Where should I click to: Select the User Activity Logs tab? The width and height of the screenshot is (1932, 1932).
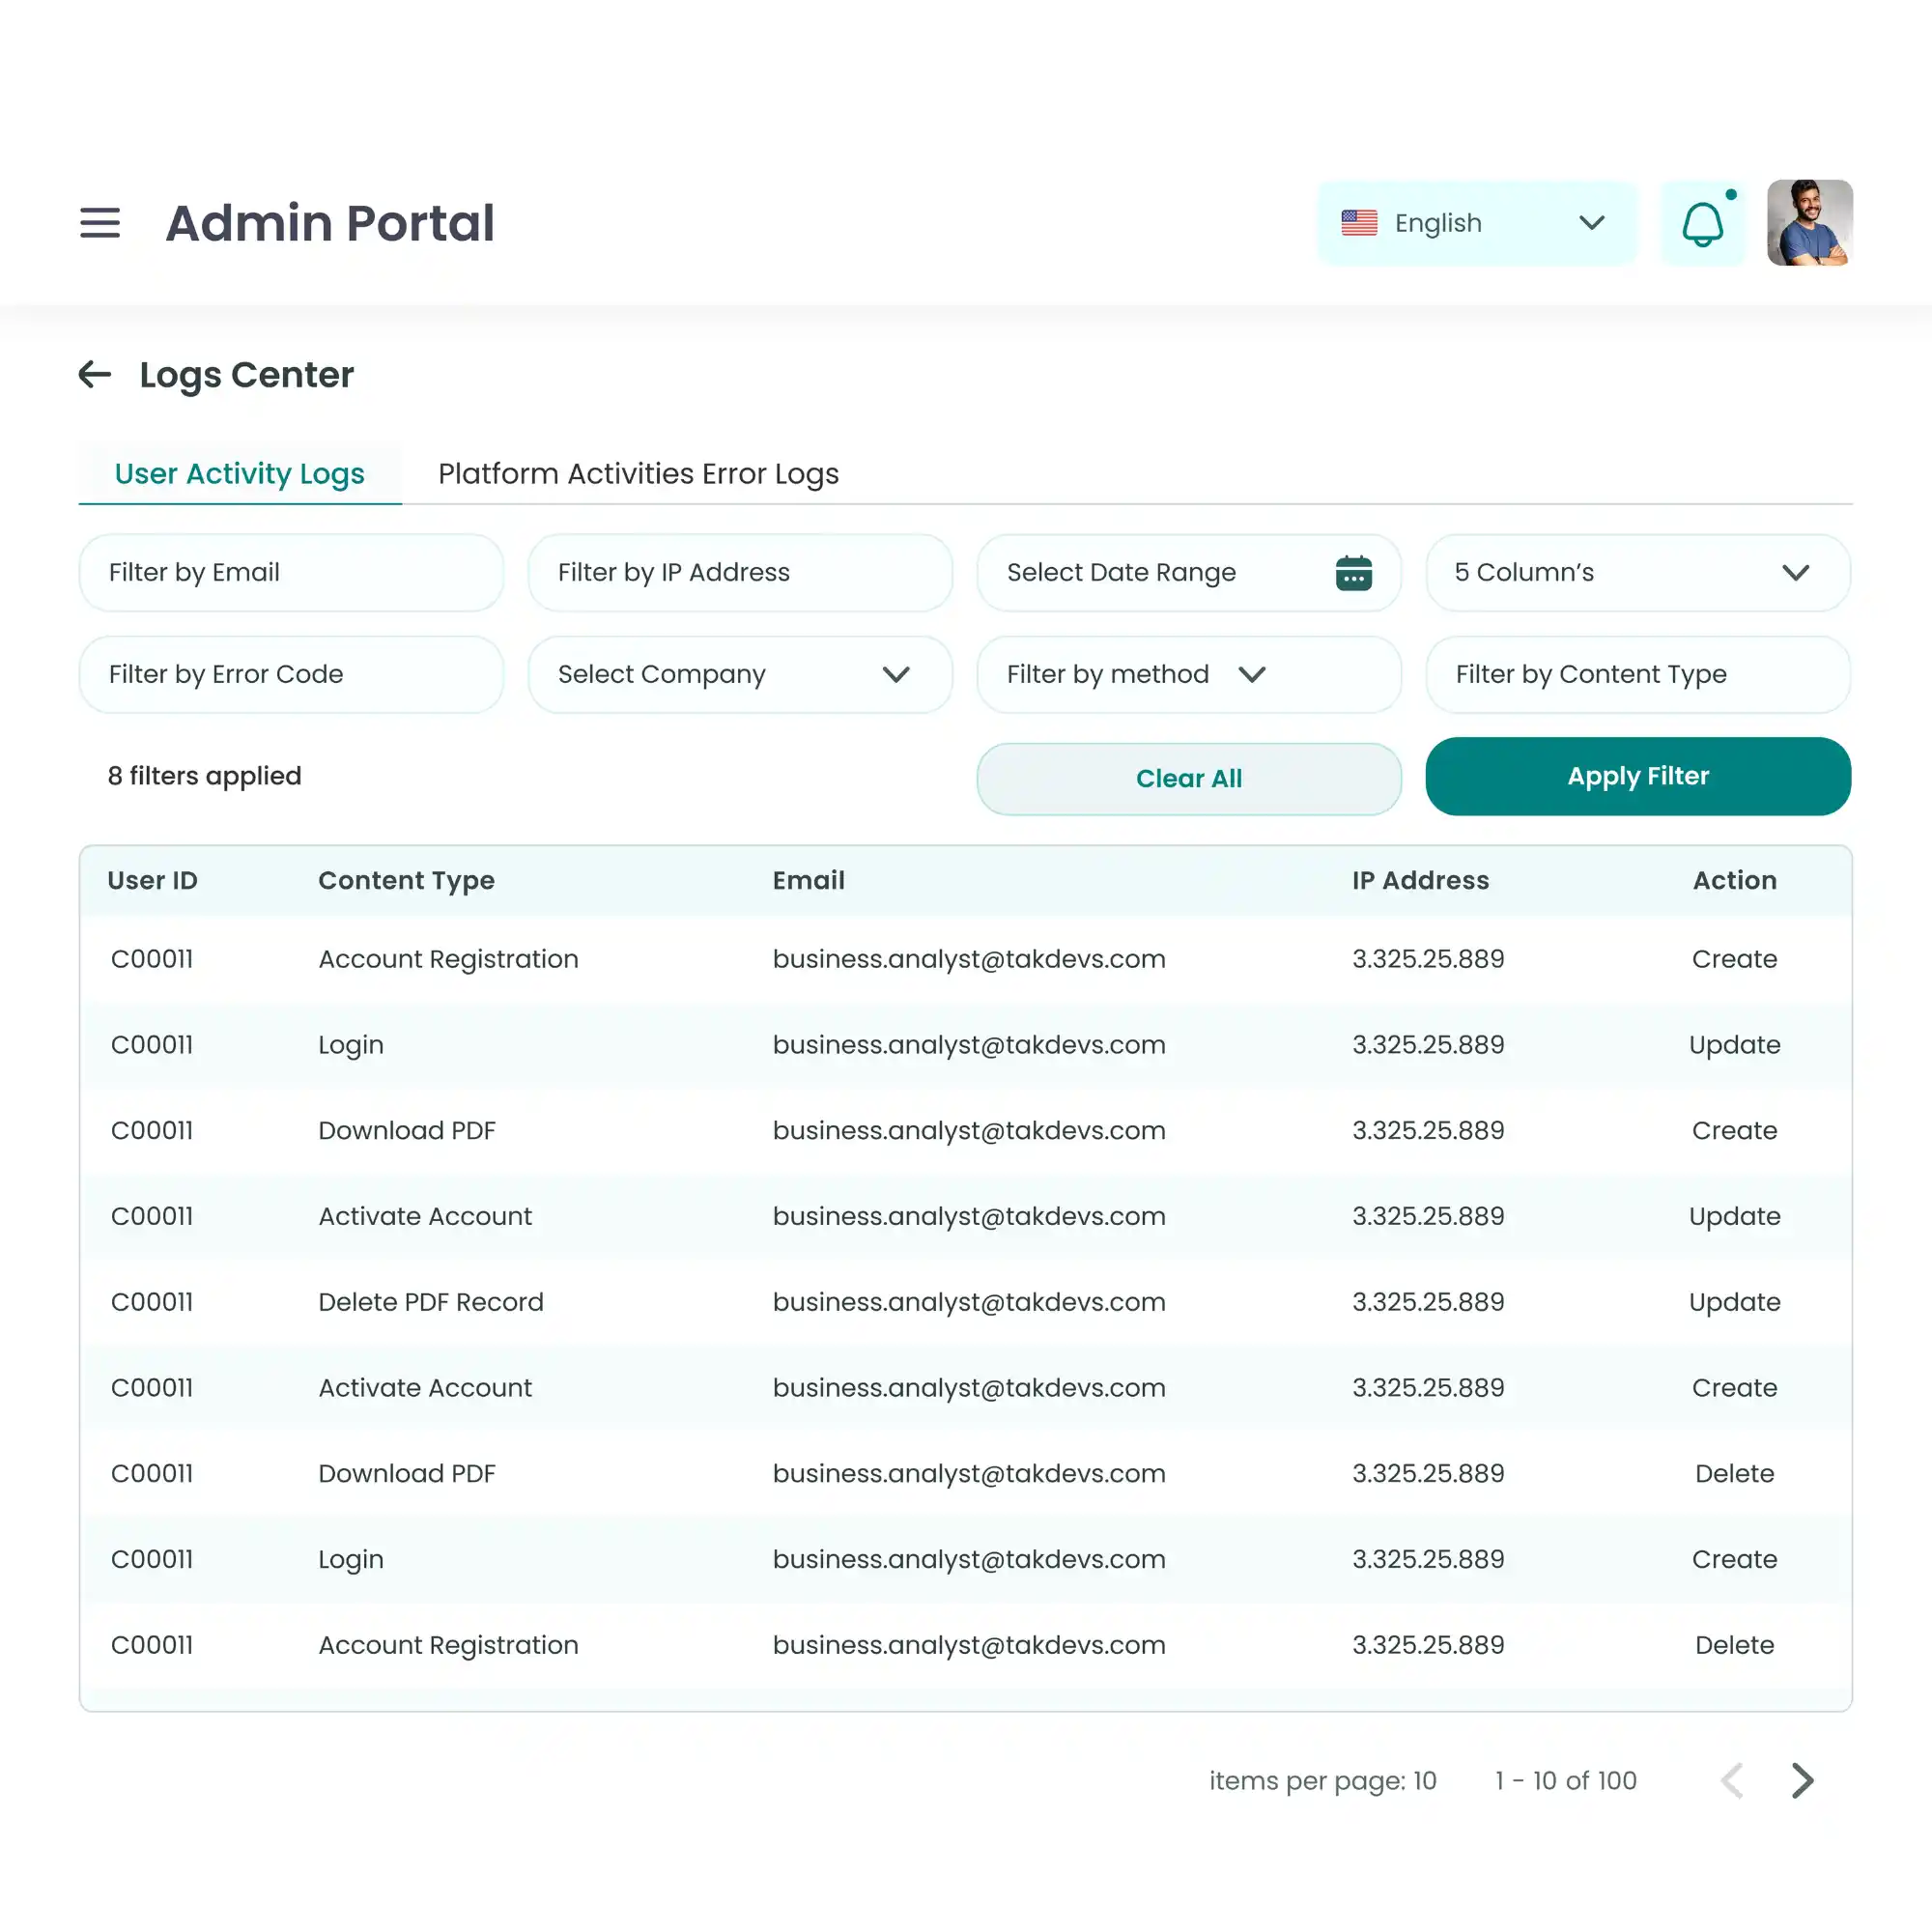click(x=239, y=474)
